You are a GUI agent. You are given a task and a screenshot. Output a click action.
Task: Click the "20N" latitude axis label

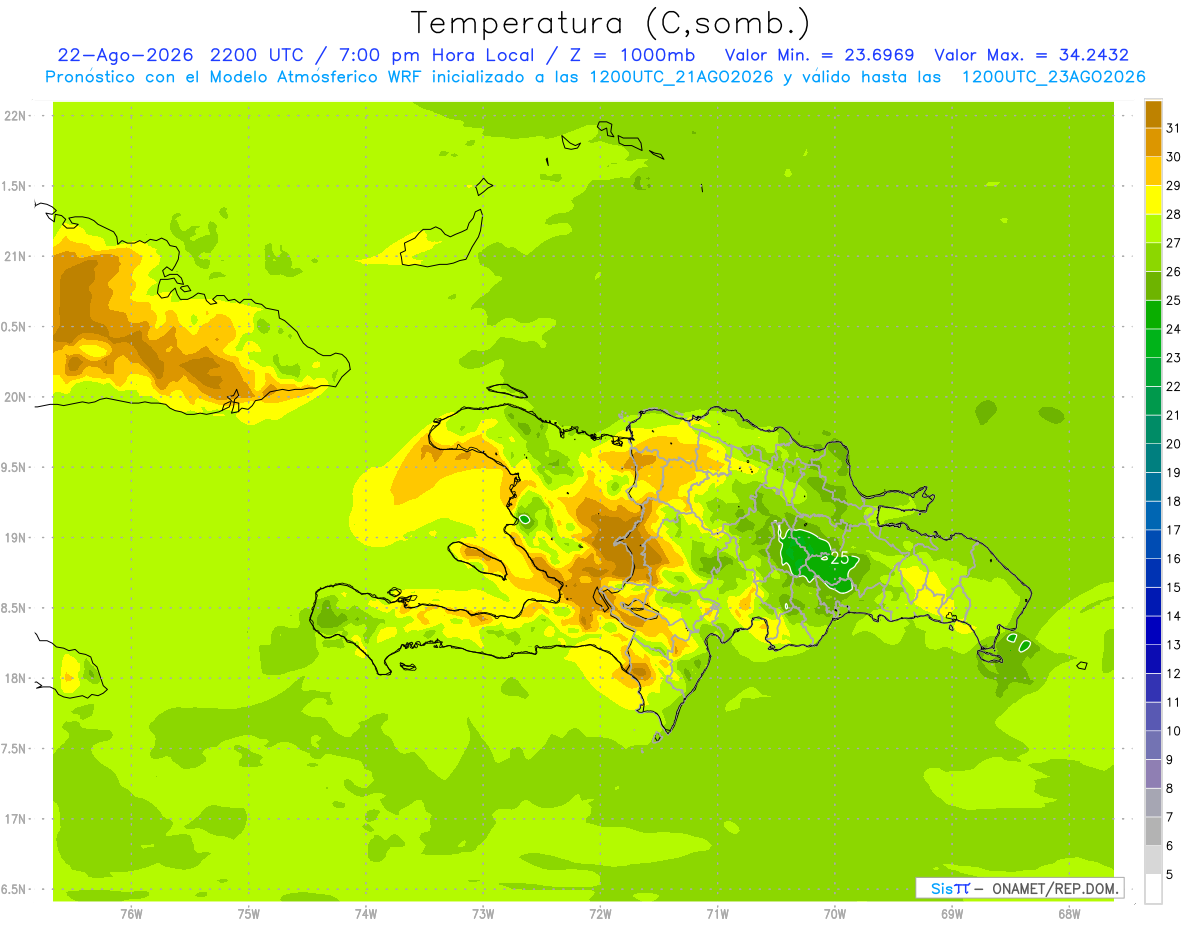tap(15, 397)
